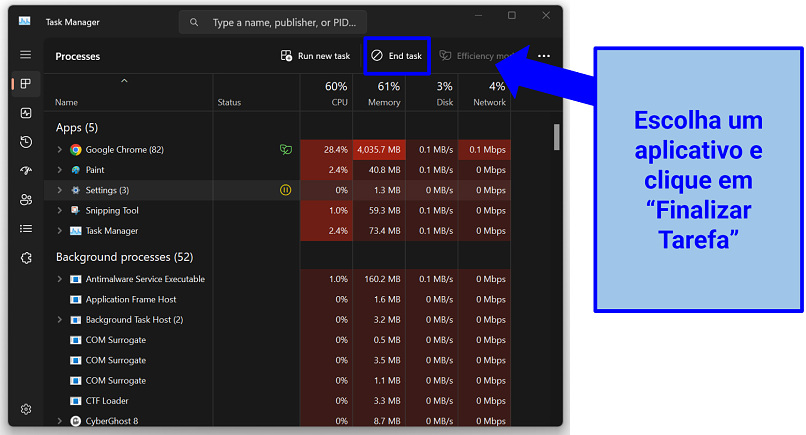Click the End task button

(x=397, y=56)
